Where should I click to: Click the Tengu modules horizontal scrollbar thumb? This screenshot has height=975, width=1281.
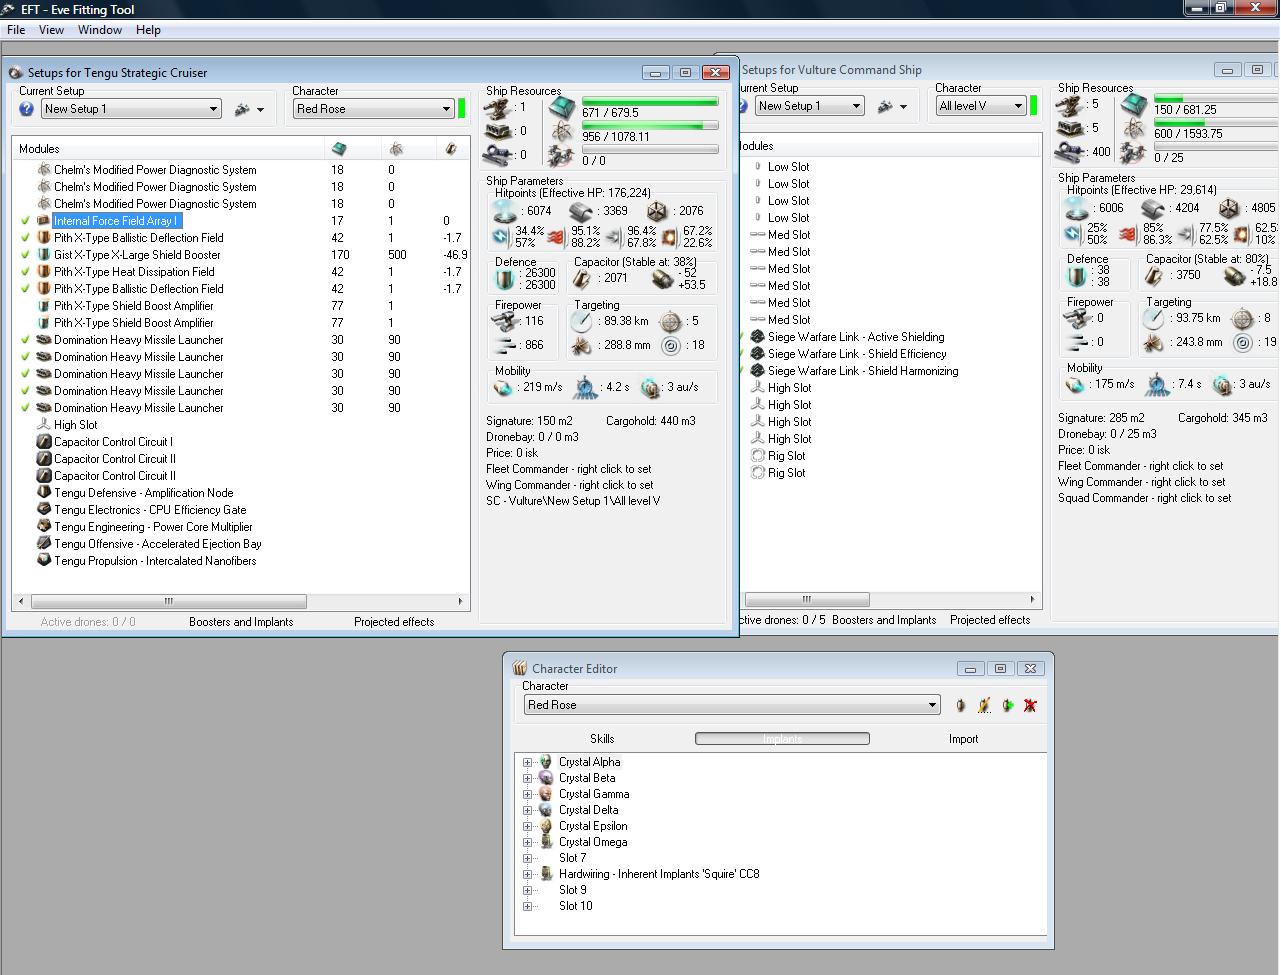pyautogui.click(x=168, y=601)
